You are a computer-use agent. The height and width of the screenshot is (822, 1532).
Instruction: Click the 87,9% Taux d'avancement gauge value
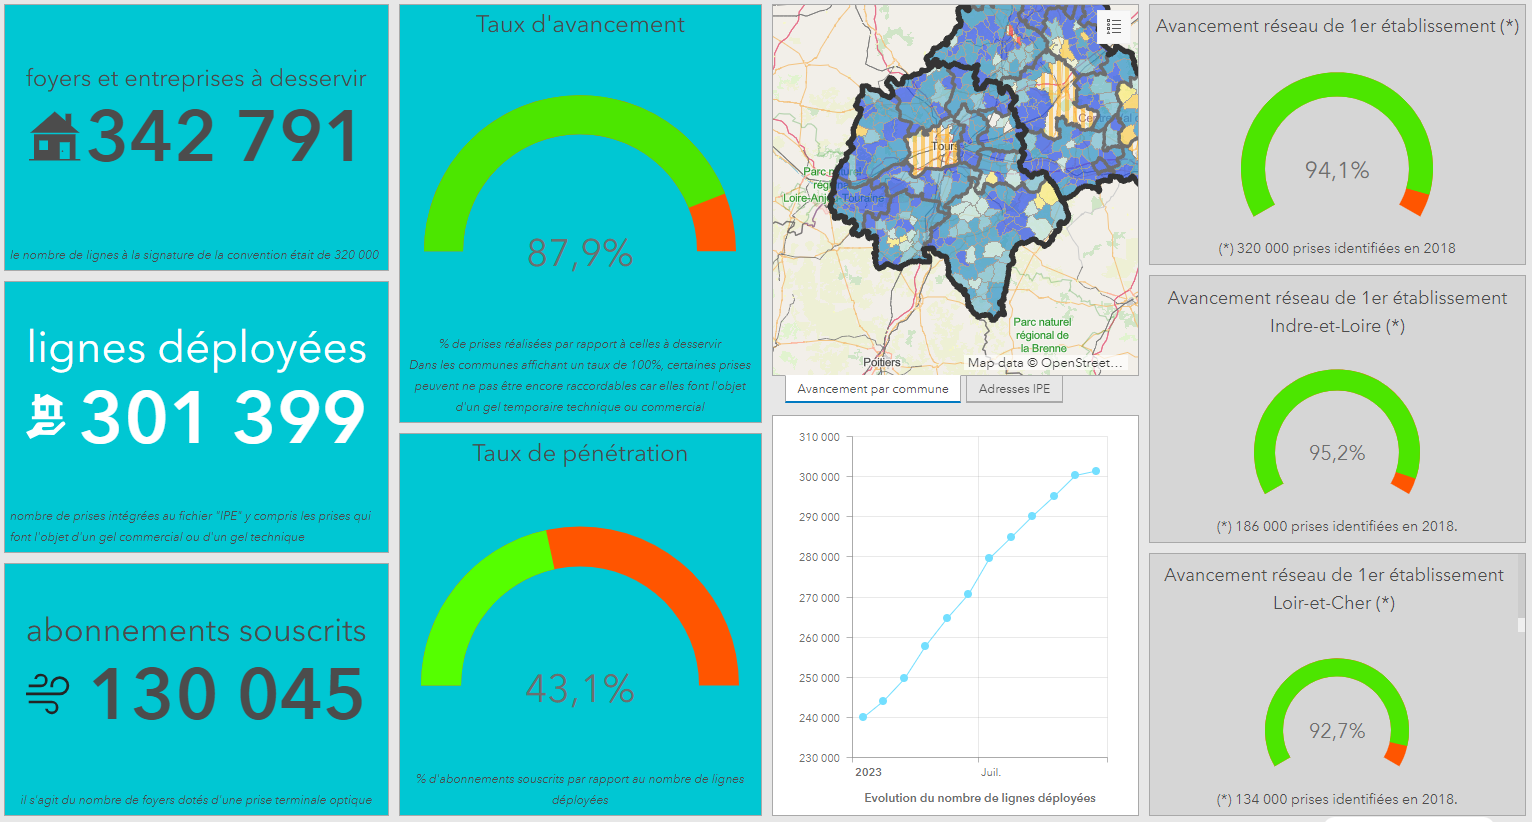(x=580, y=253)
